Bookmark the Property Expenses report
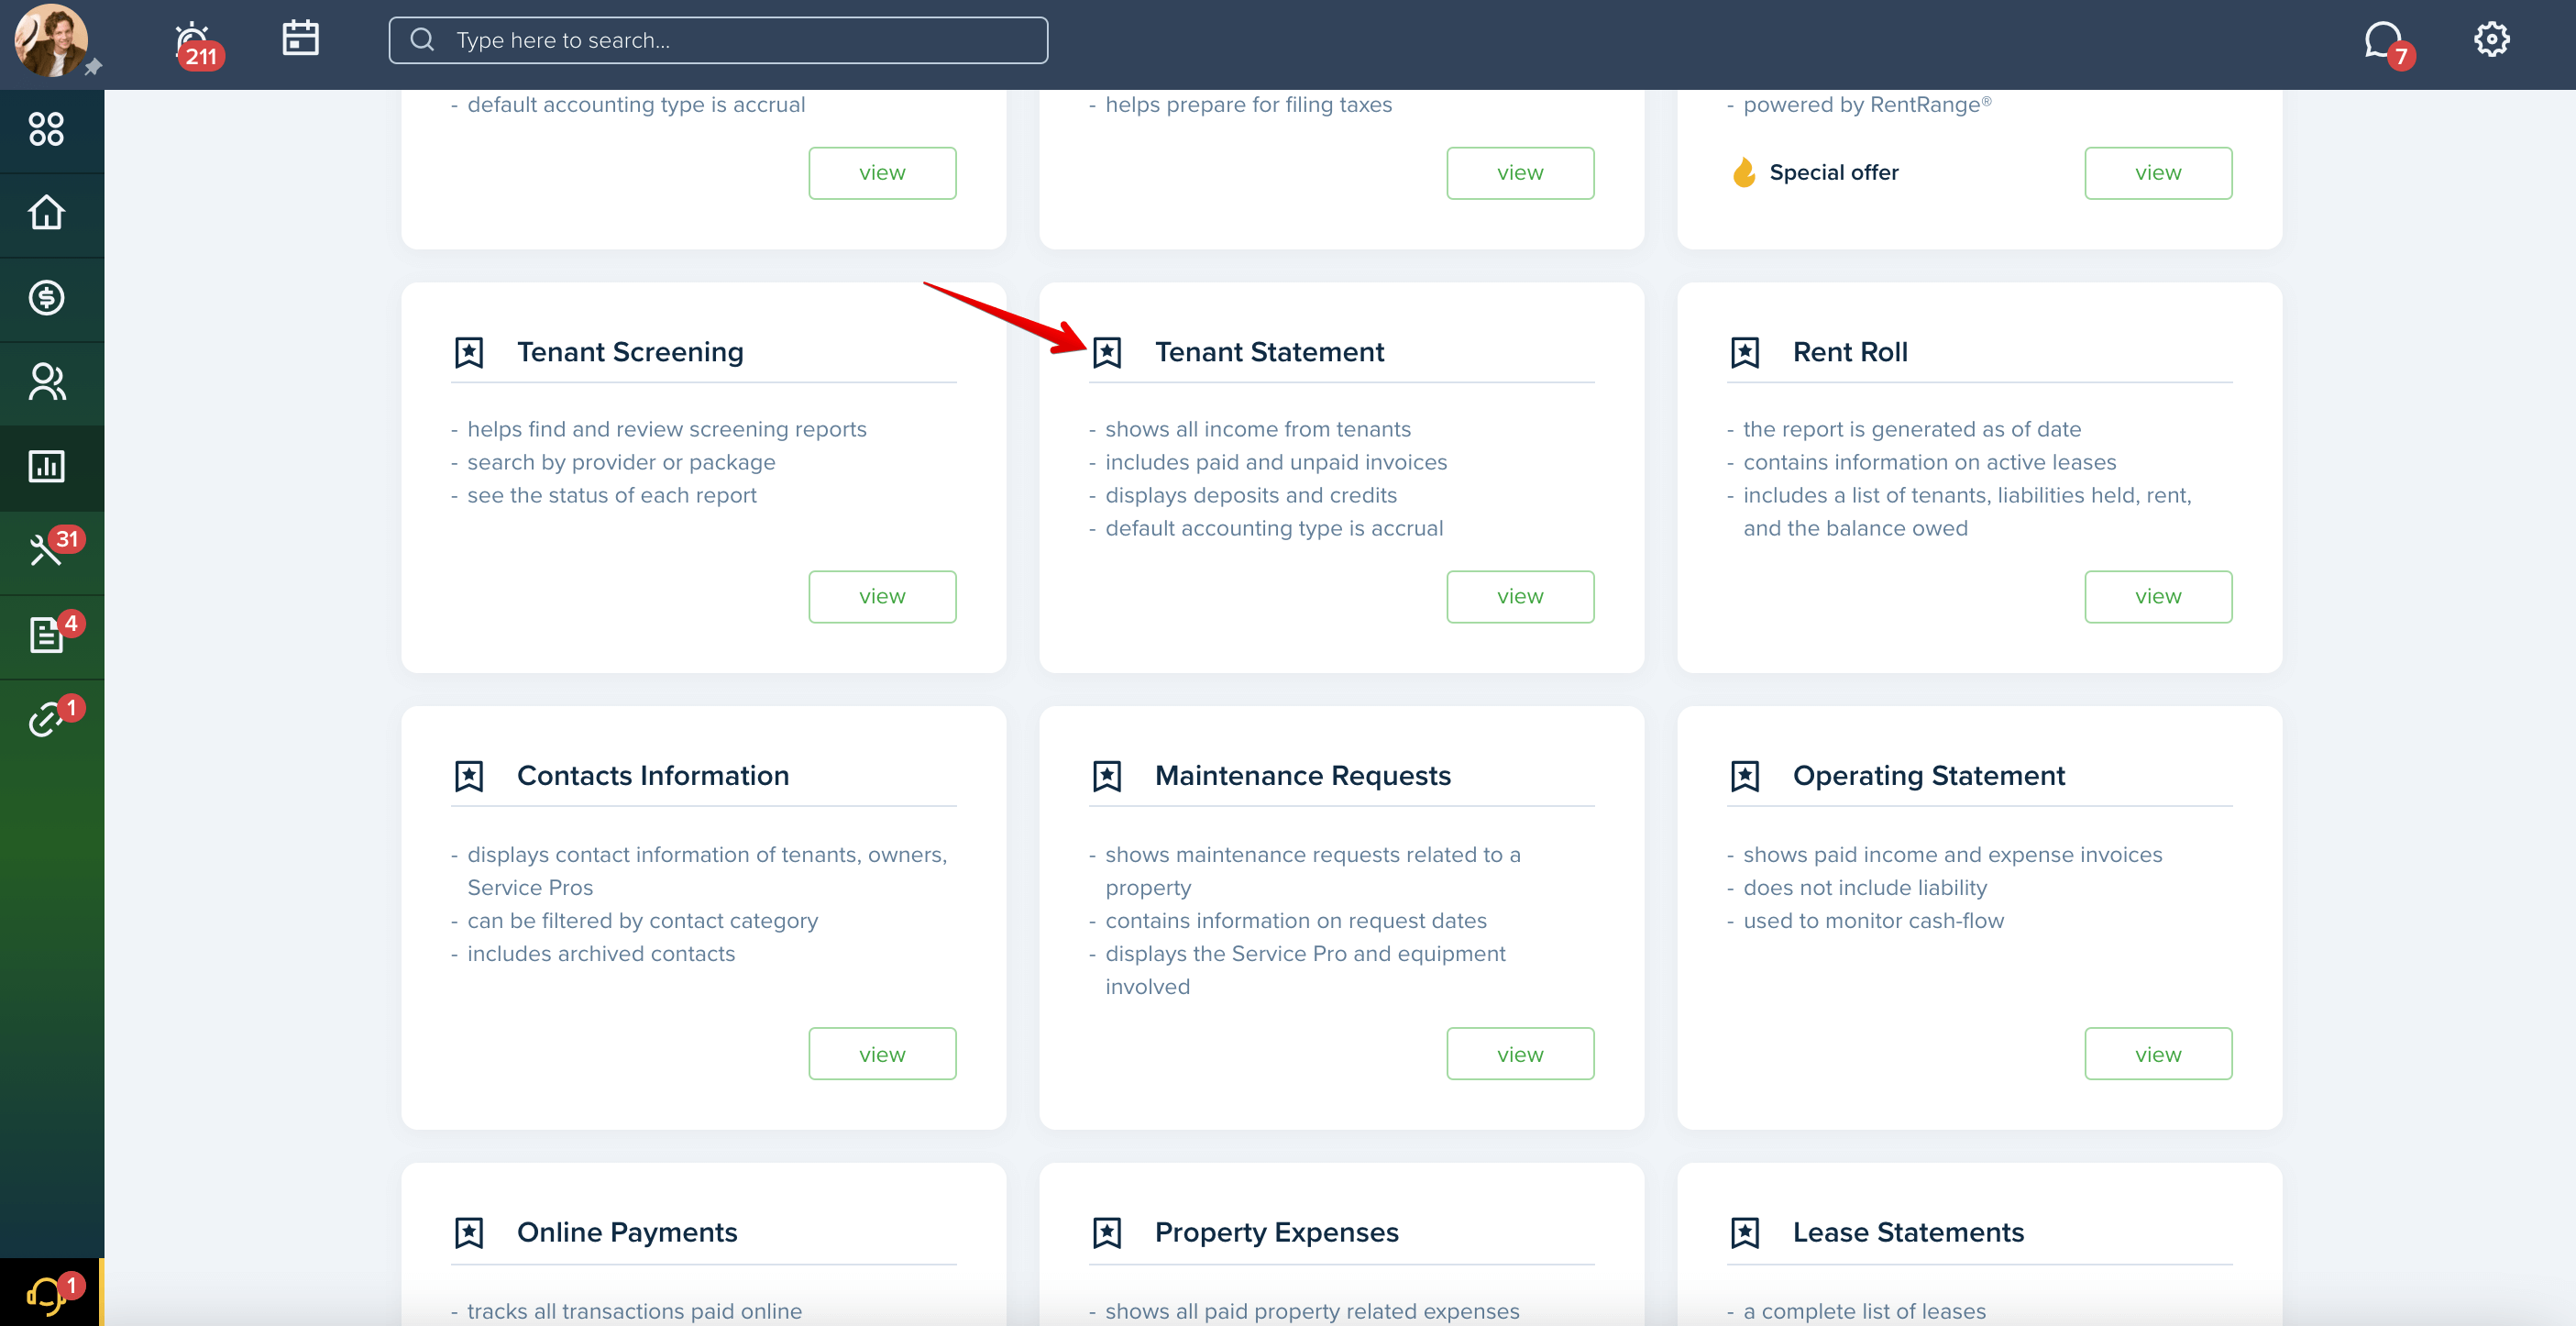 1107,1233
